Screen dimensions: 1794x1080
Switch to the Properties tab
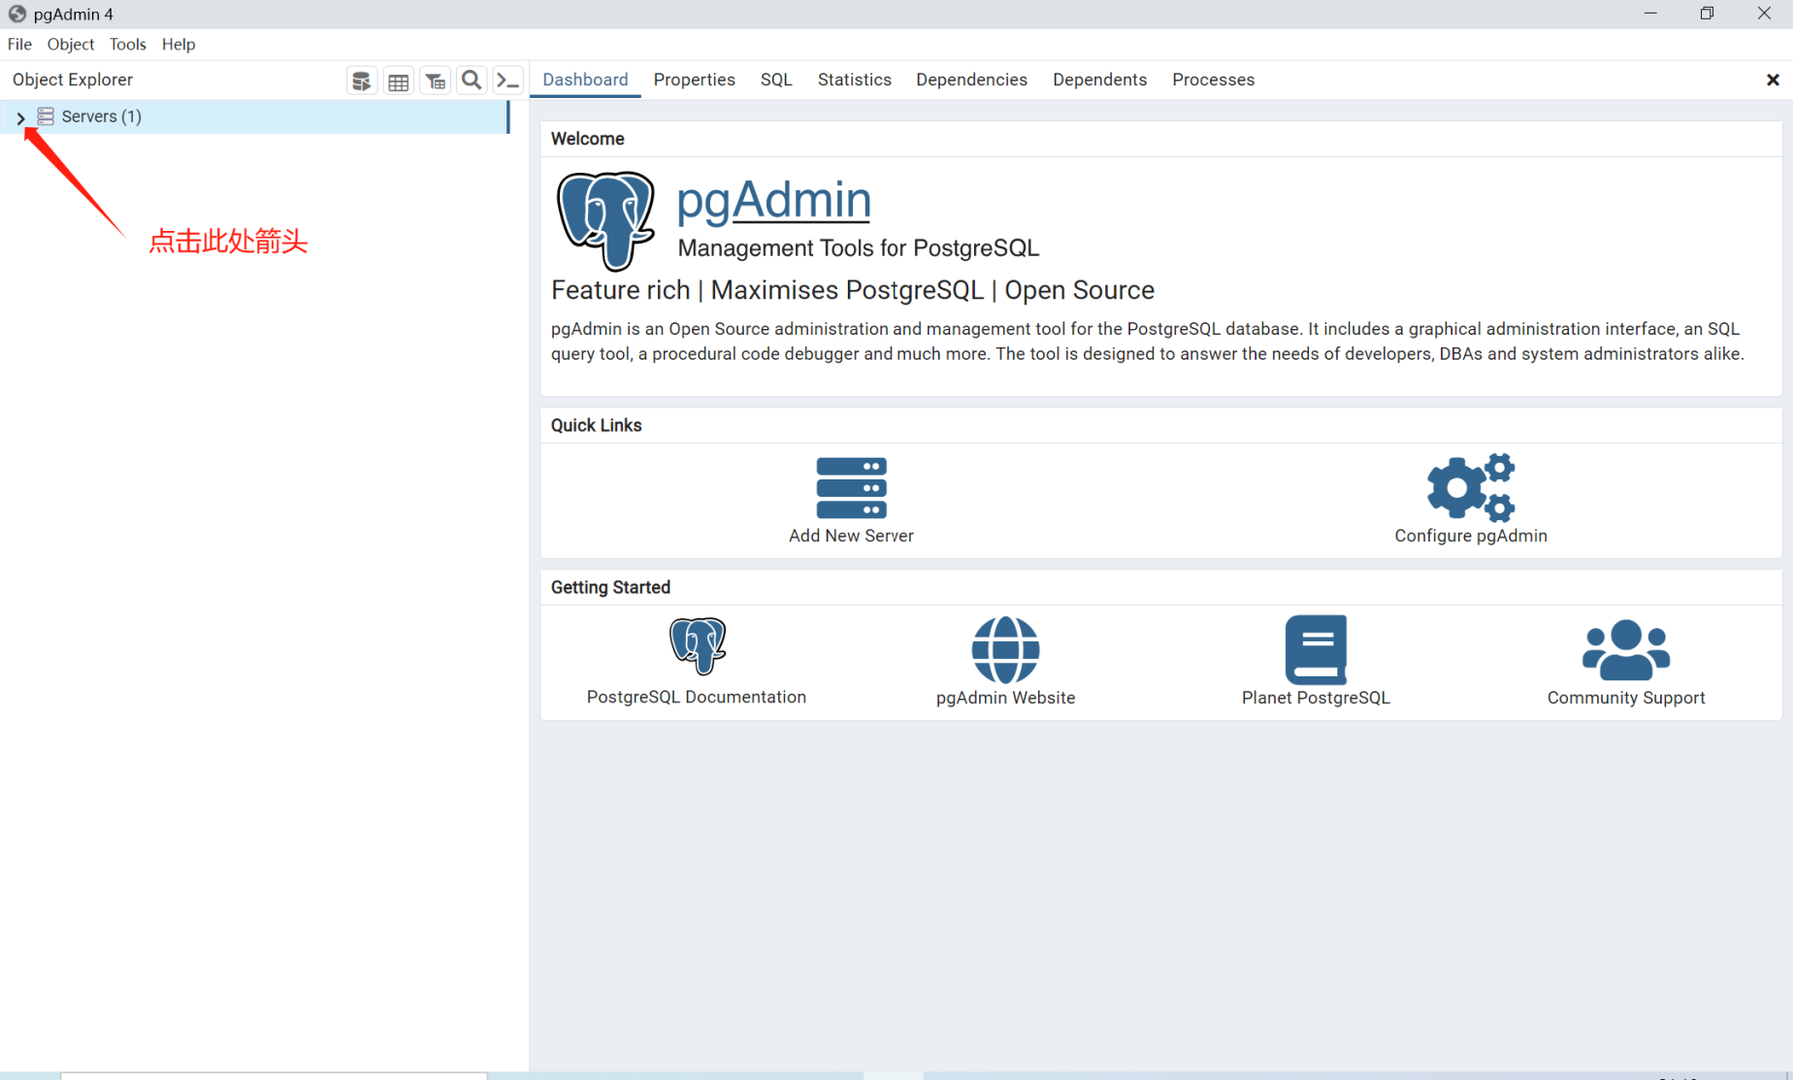pyautogui.click(x=694, y=80)
